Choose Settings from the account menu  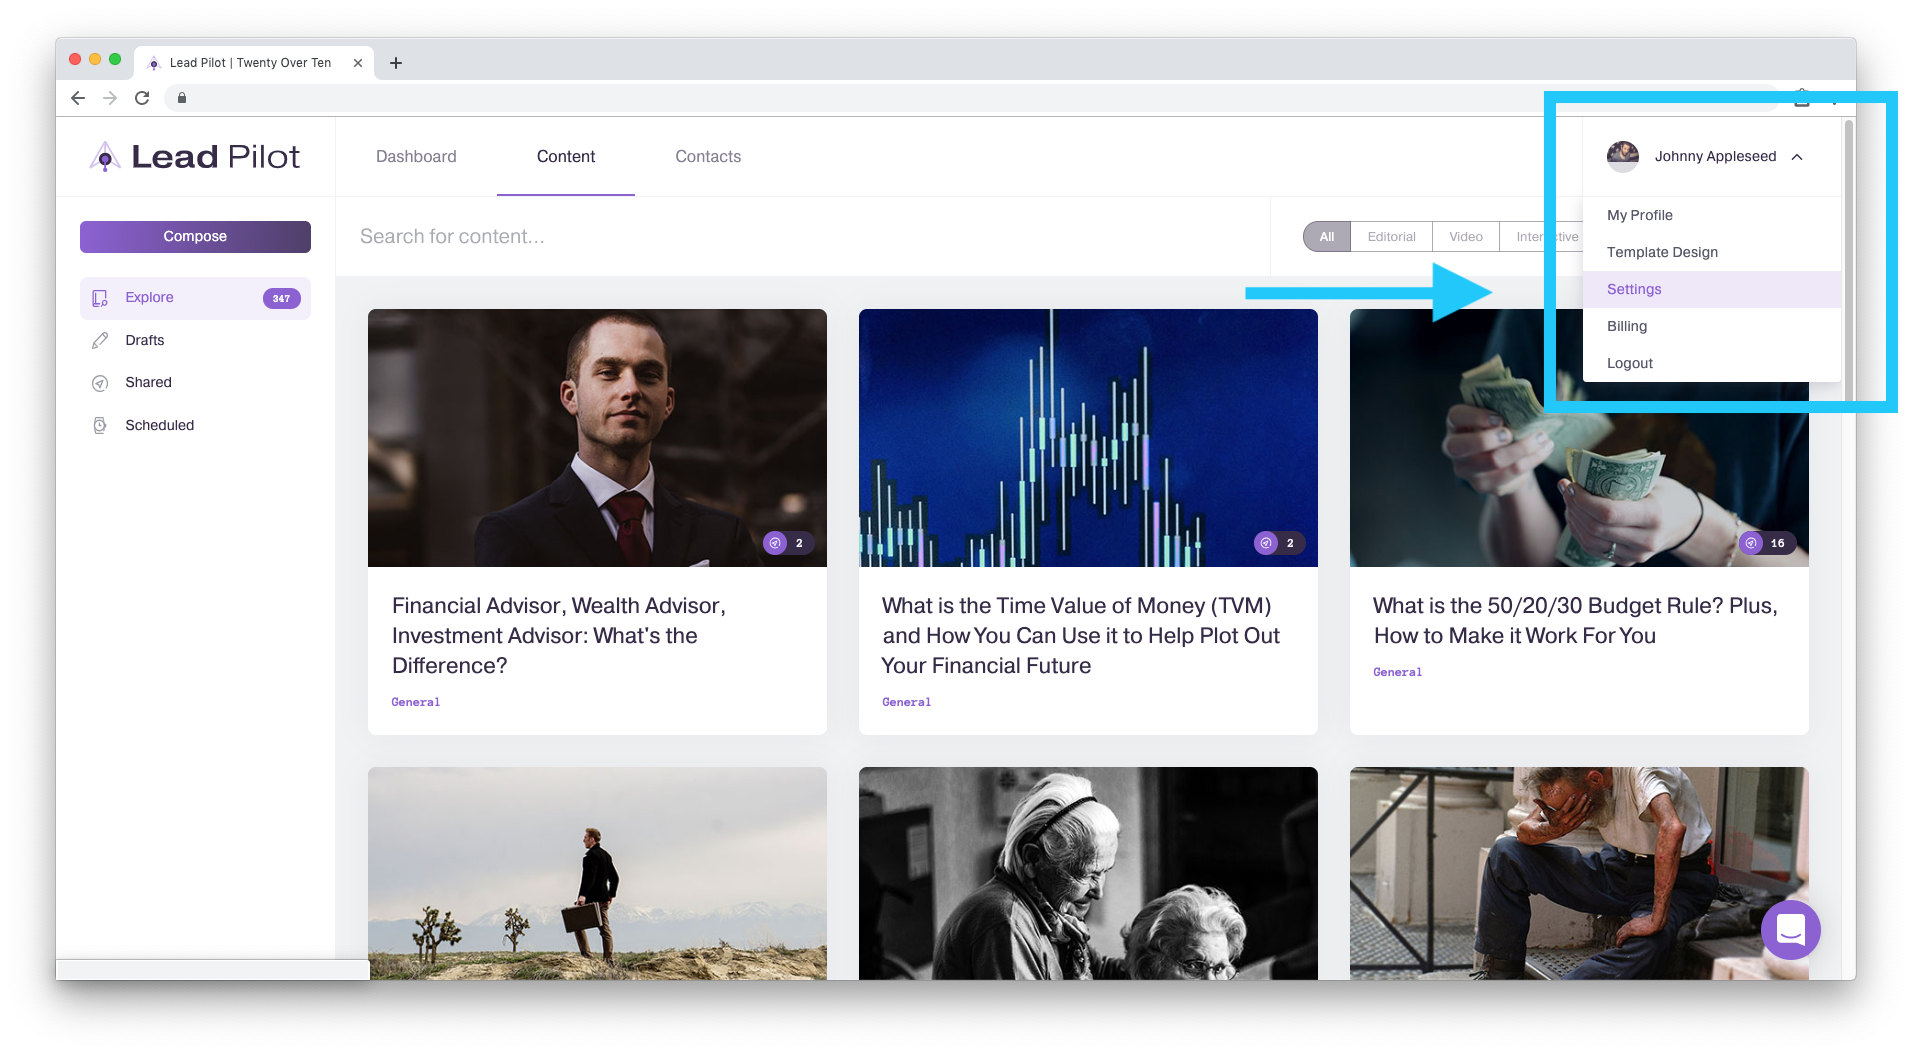coord(1634,289)
